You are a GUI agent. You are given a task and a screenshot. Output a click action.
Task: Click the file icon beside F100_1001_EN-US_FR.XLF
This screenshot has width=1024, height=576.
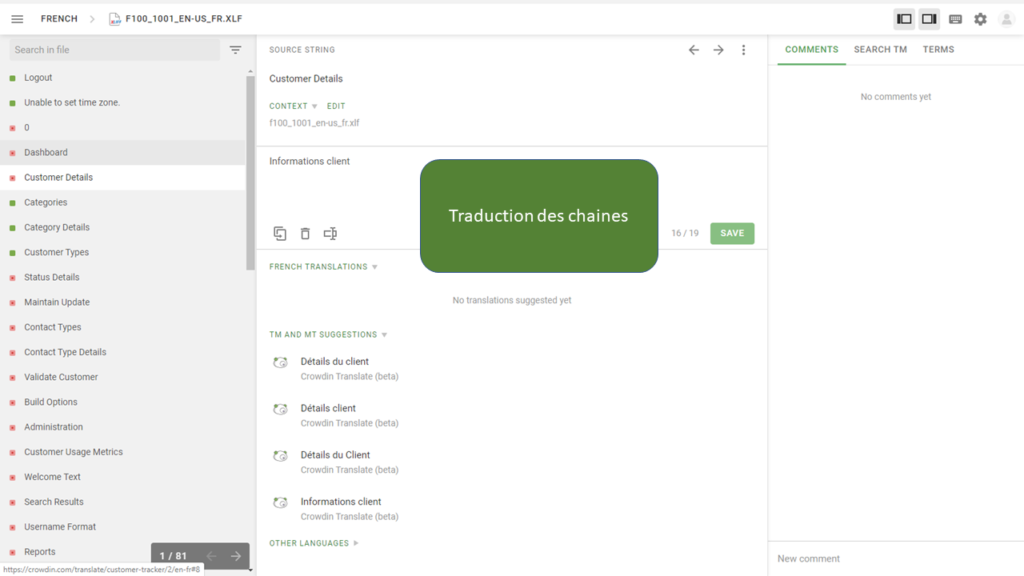[x=115, y=19]
